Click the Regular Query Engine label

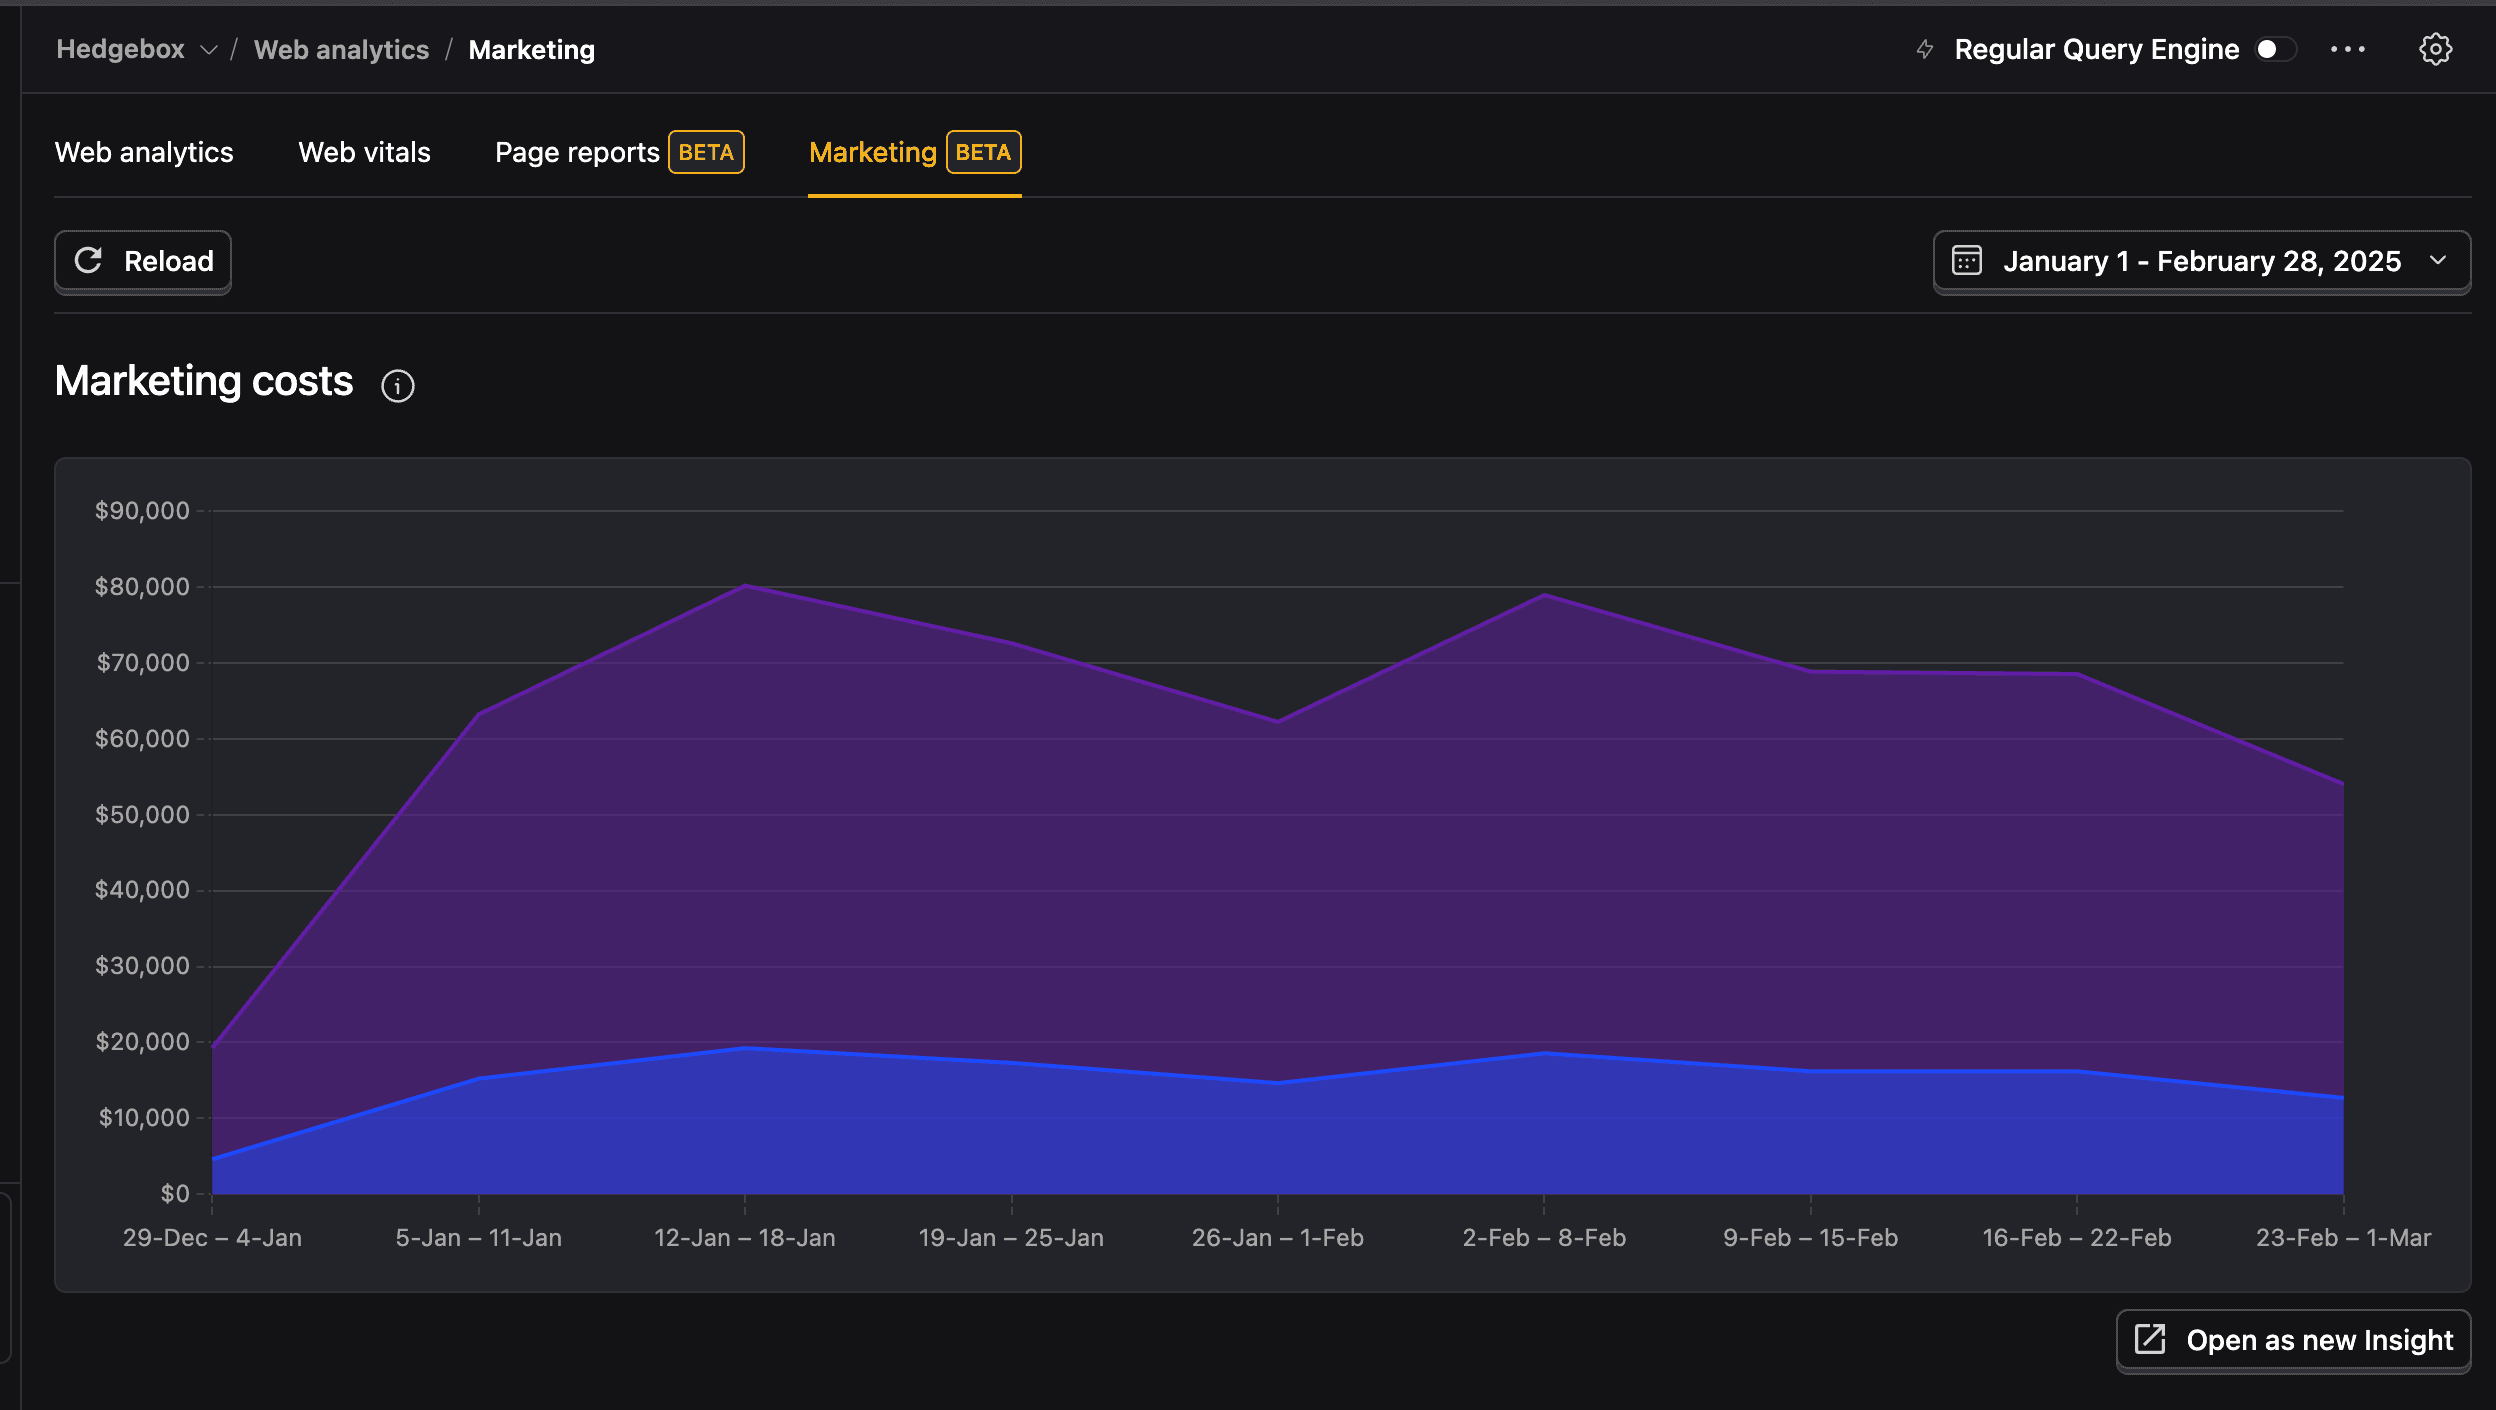[2096, 49]
